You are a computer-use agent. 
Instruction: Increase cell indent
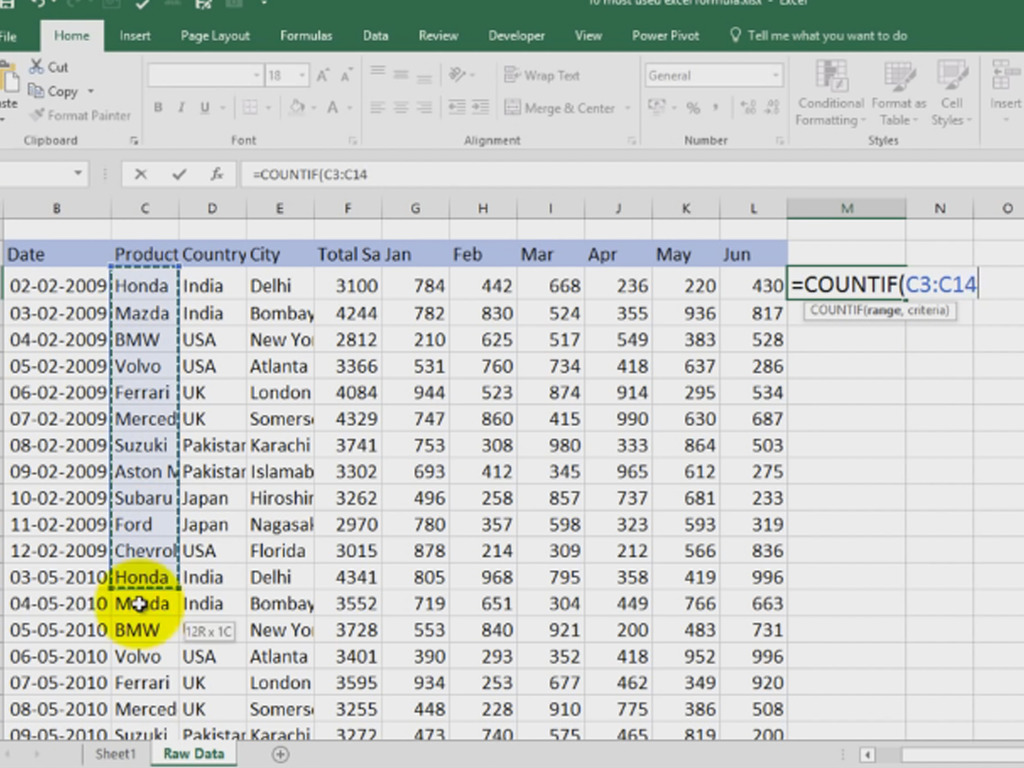(481, 107)
